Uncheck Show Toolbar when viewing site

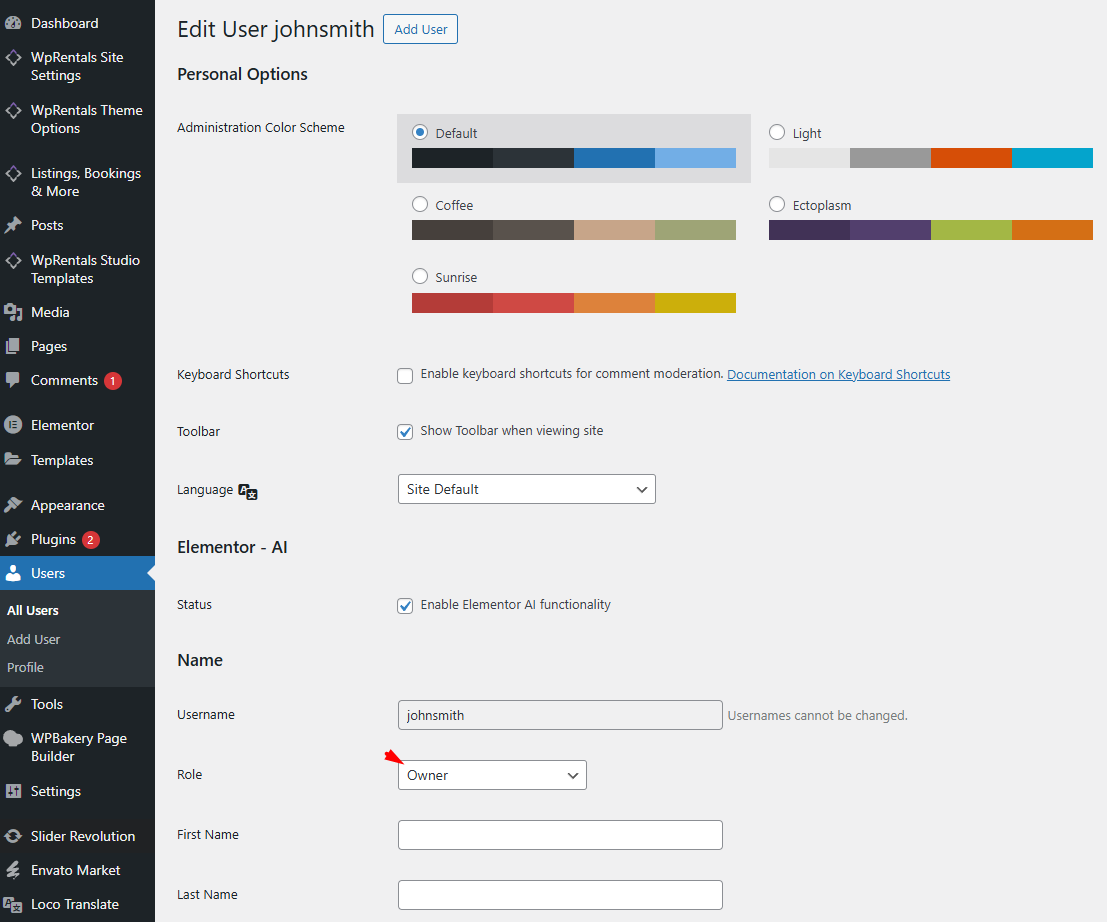[405, 432]
